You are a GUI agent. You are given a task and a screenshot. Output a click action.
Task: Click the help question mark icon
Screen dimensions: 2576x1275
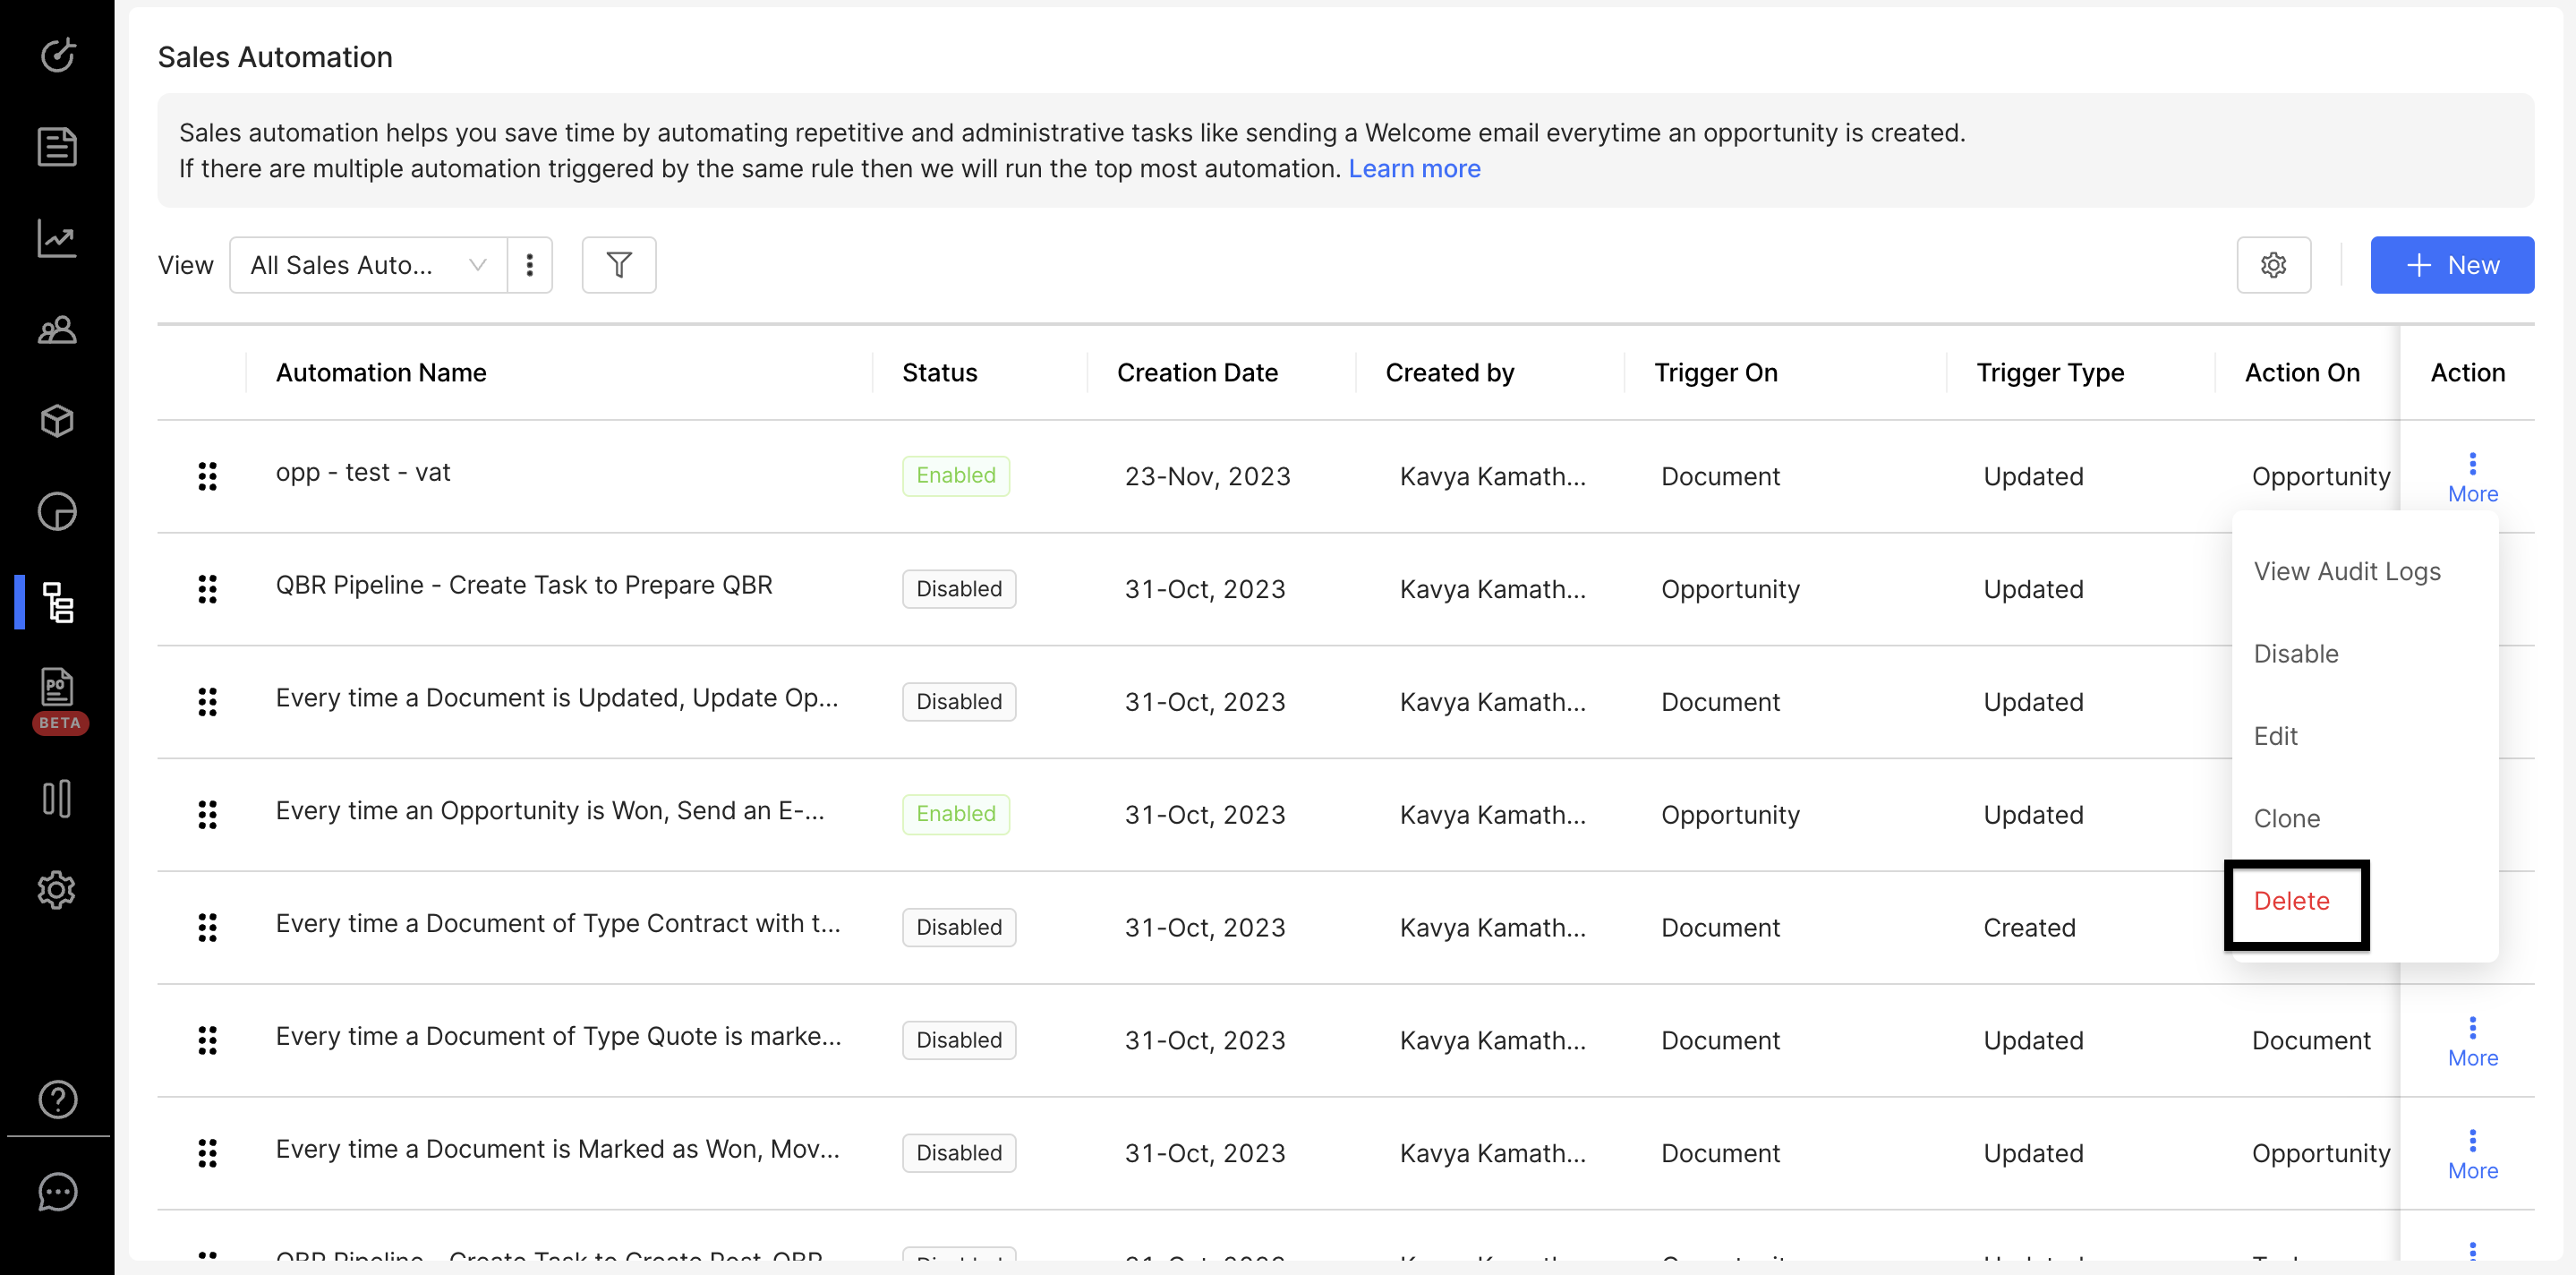coord(57,1099)
